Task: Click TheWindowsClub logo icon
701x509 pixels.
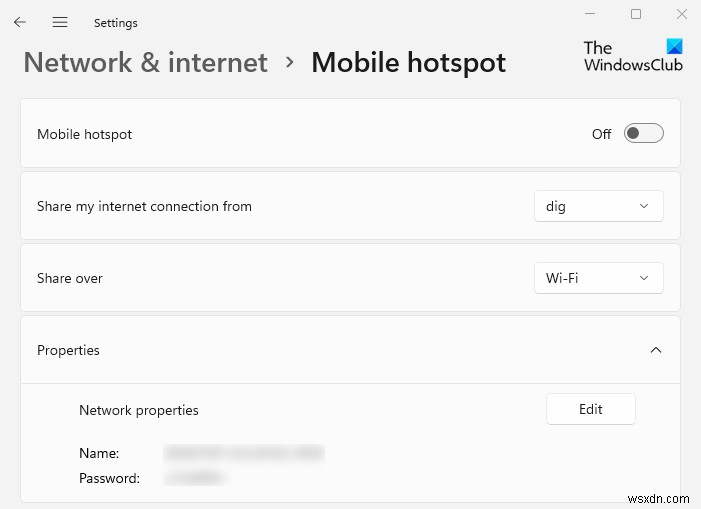Action: click(673, 47)
